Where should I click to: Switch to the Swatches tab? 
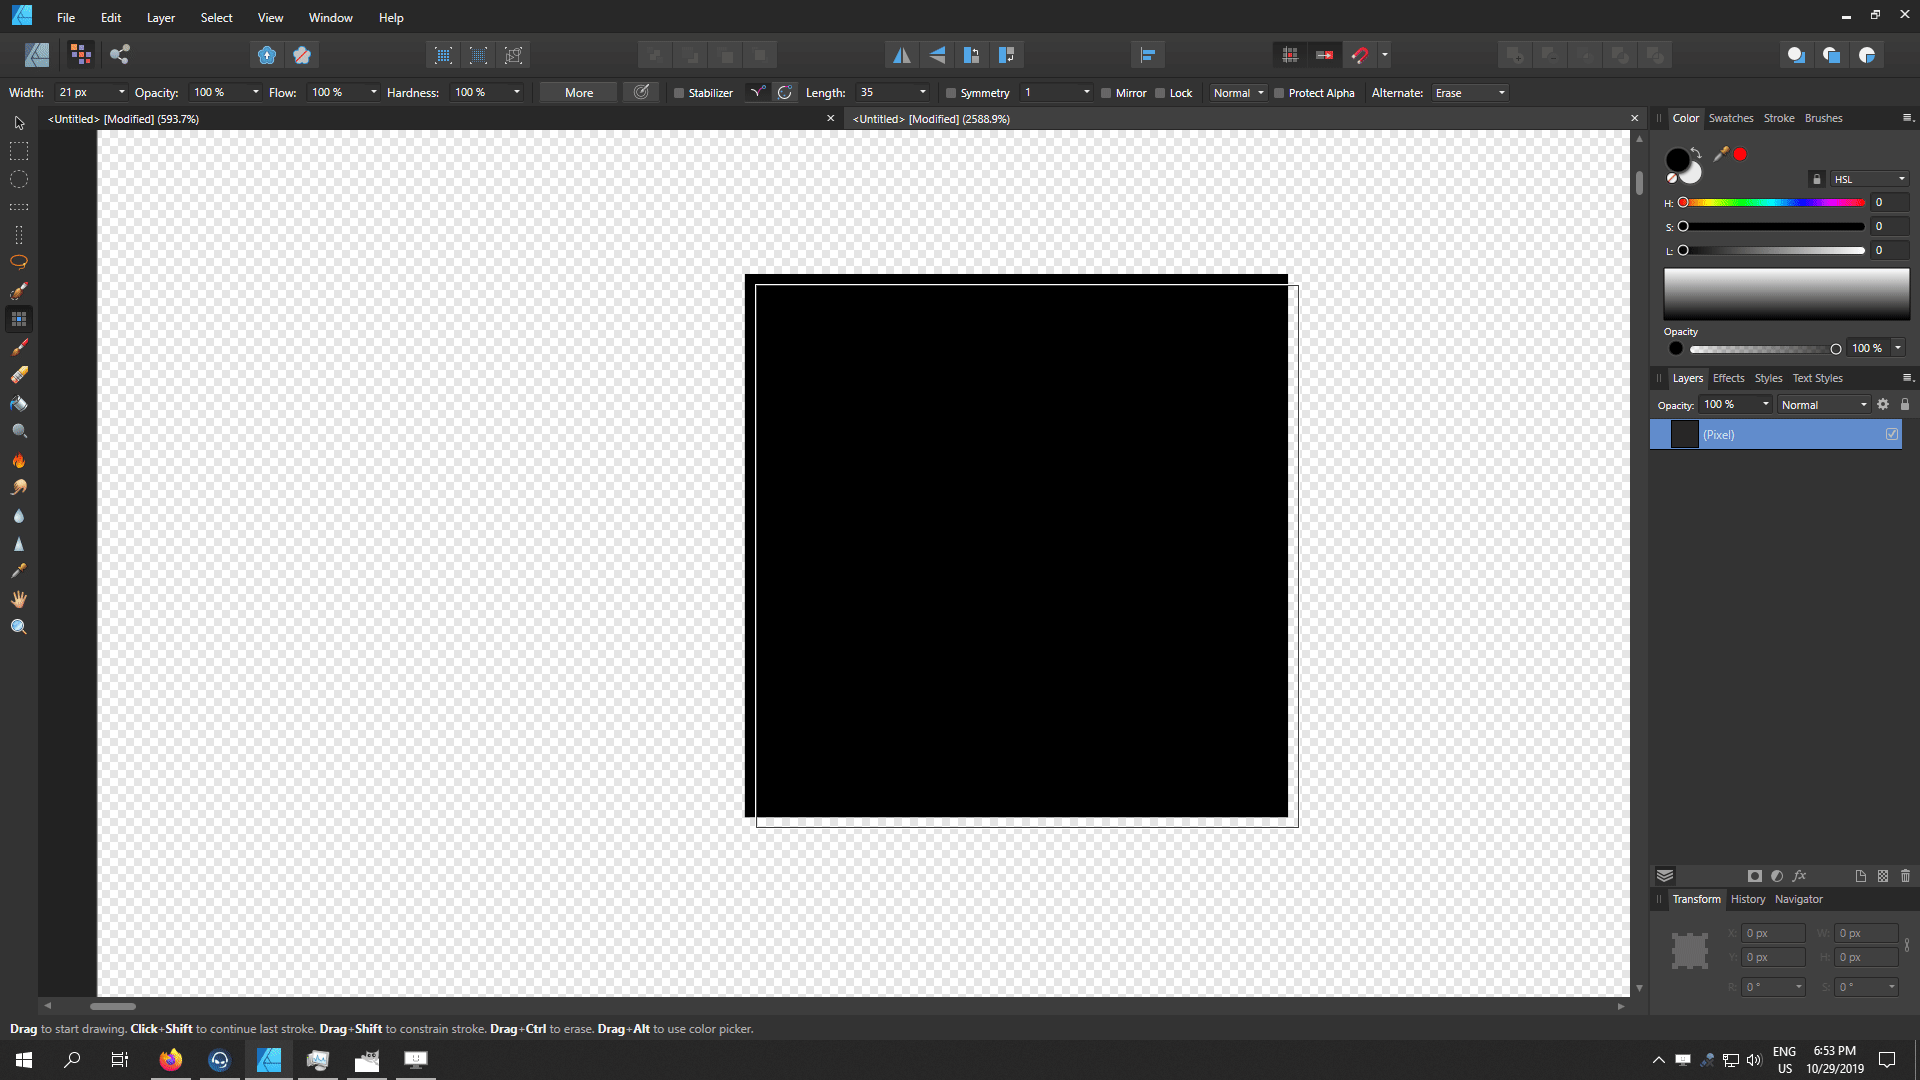tap(1731, 118)
